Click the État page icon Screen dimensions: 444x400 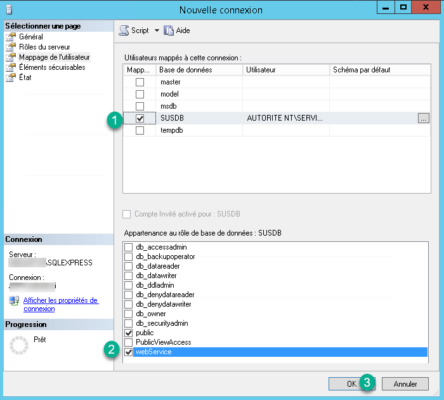pos(11,77)
